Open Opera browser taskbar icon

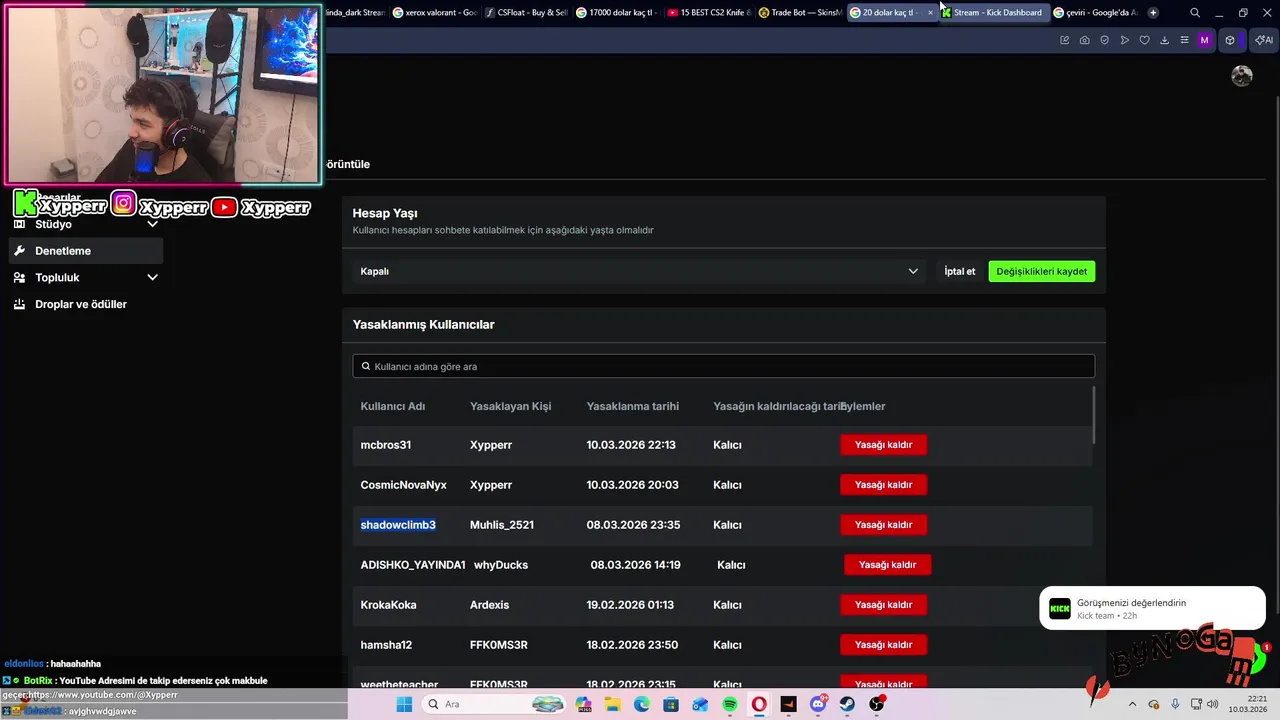pyautogui.click(x=759, y=704)
